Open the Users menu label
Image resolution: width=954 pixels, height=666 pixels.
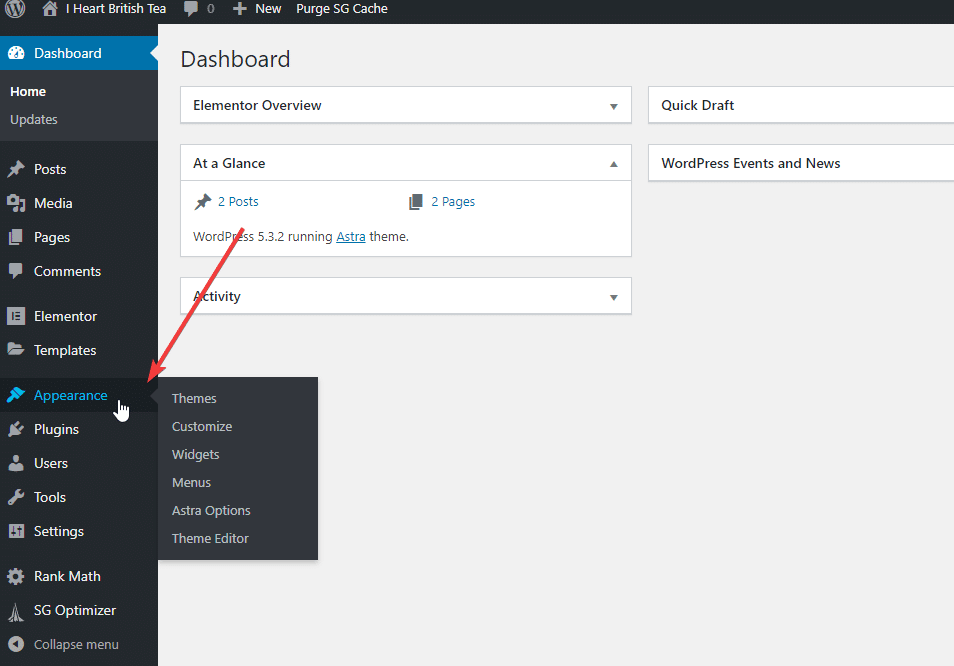[50, 463]
